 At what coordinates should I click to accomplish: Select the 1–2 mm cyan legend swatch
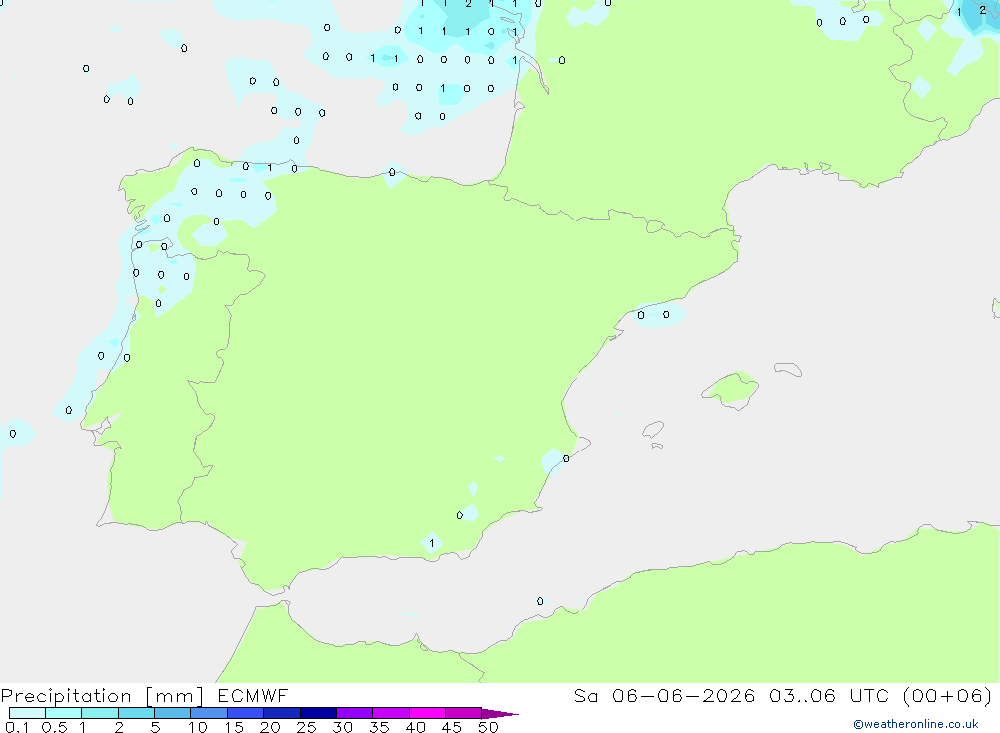(x=100, y=713)
